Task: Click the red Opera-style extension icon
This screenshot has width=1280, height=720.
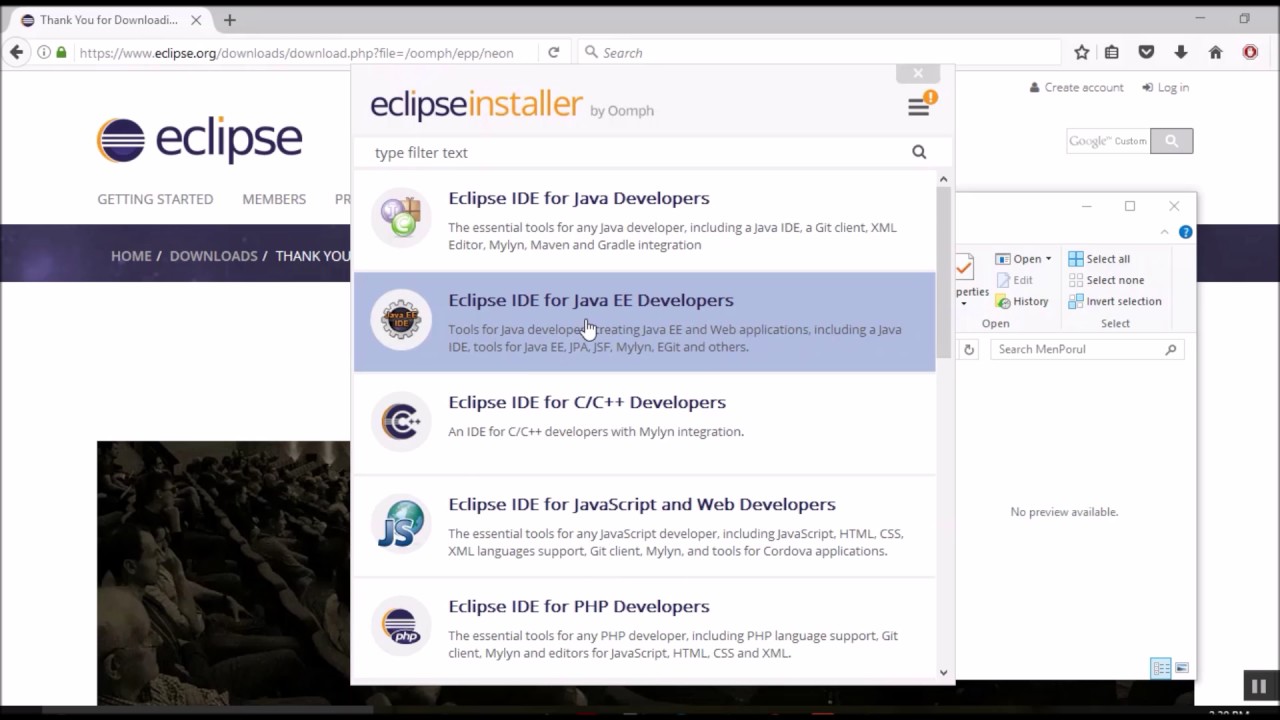Action: point(1250,52)
